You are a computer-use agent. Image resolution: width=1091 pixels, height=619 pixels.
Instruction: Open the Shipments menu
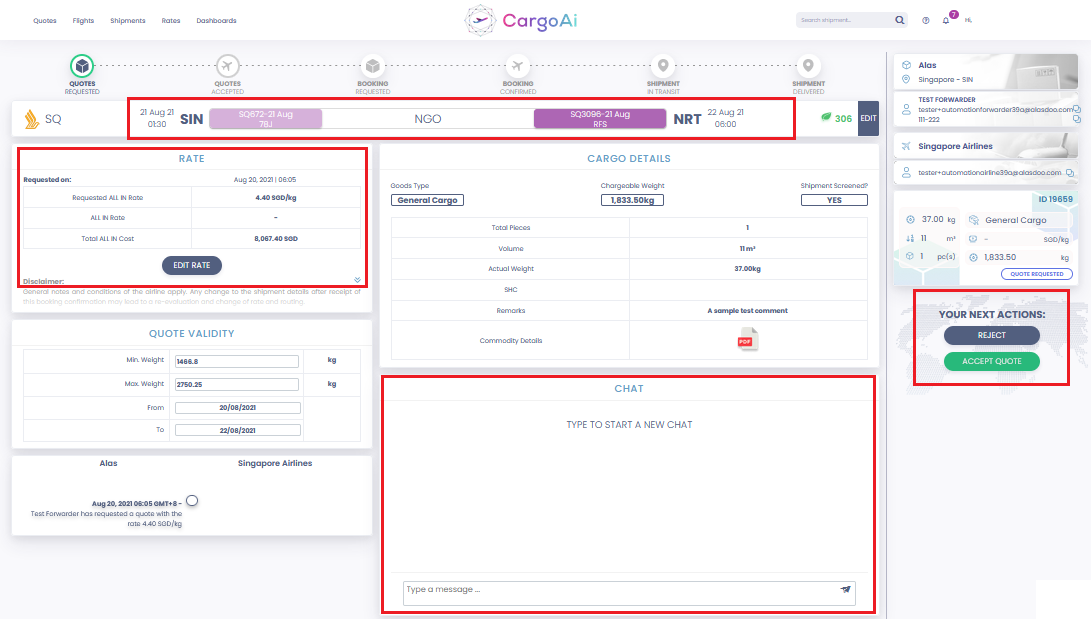pos(127,21)
